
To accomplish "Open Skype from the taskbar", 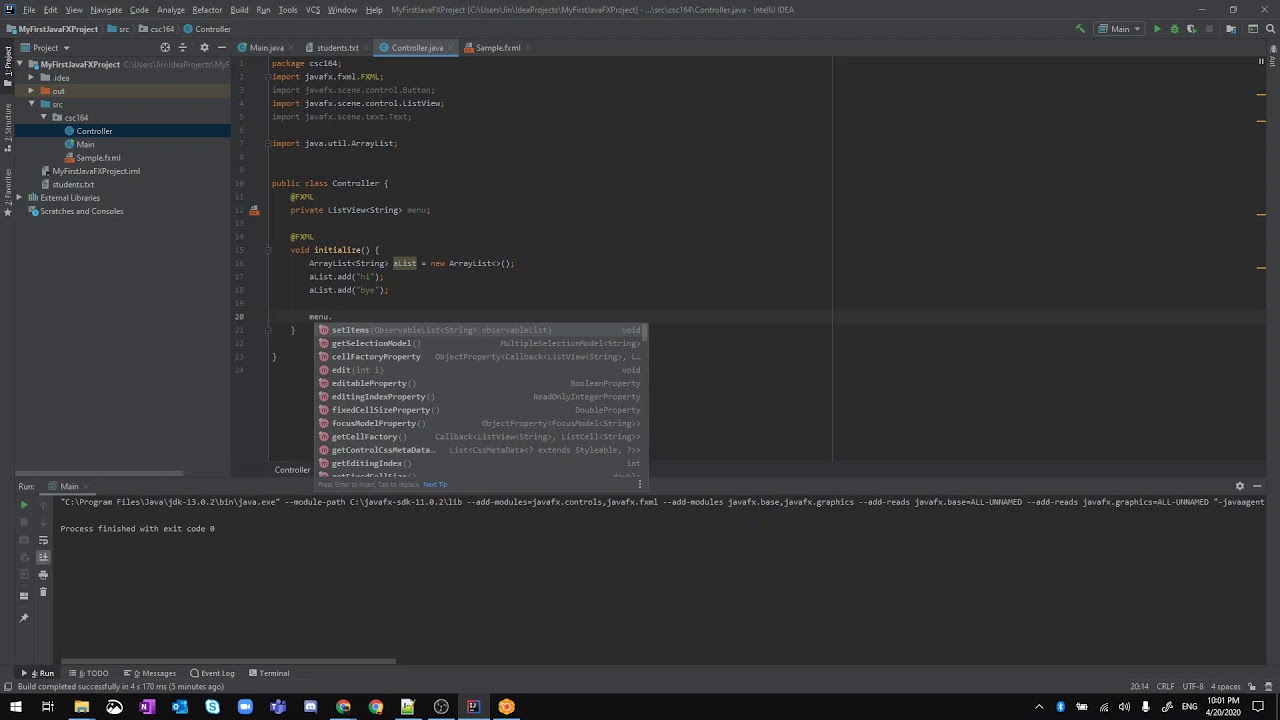I will 212,707.
